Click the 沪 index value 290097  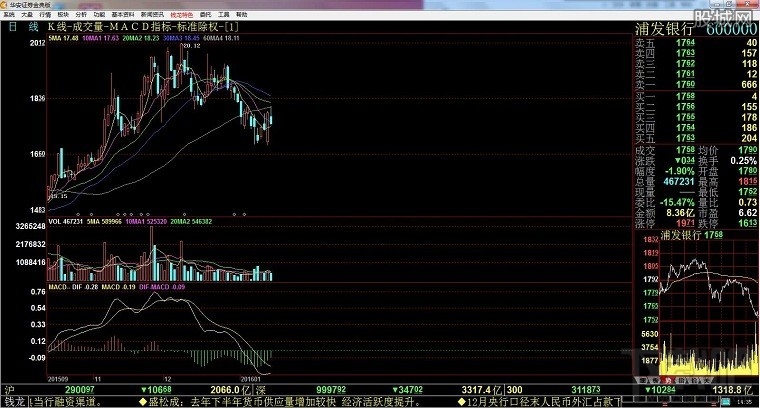click(x=79, y=390)
